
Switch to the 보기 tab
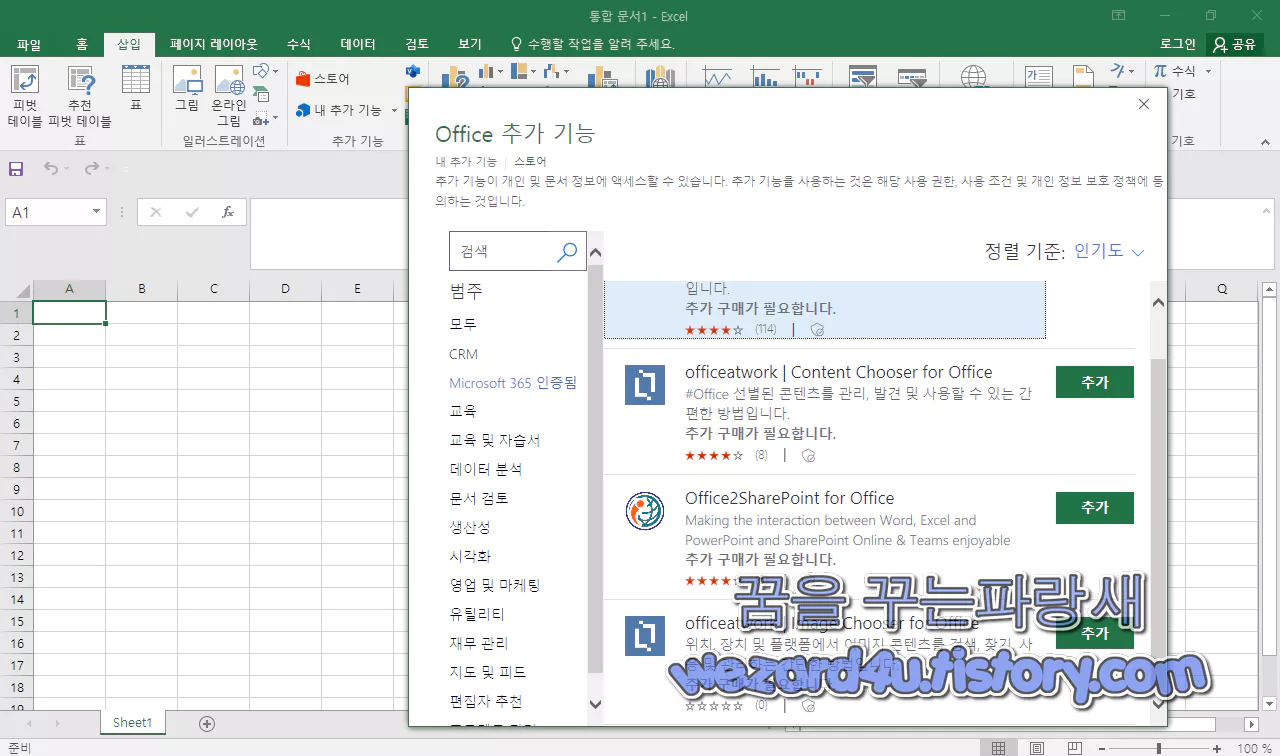click(x=470, y=44)
